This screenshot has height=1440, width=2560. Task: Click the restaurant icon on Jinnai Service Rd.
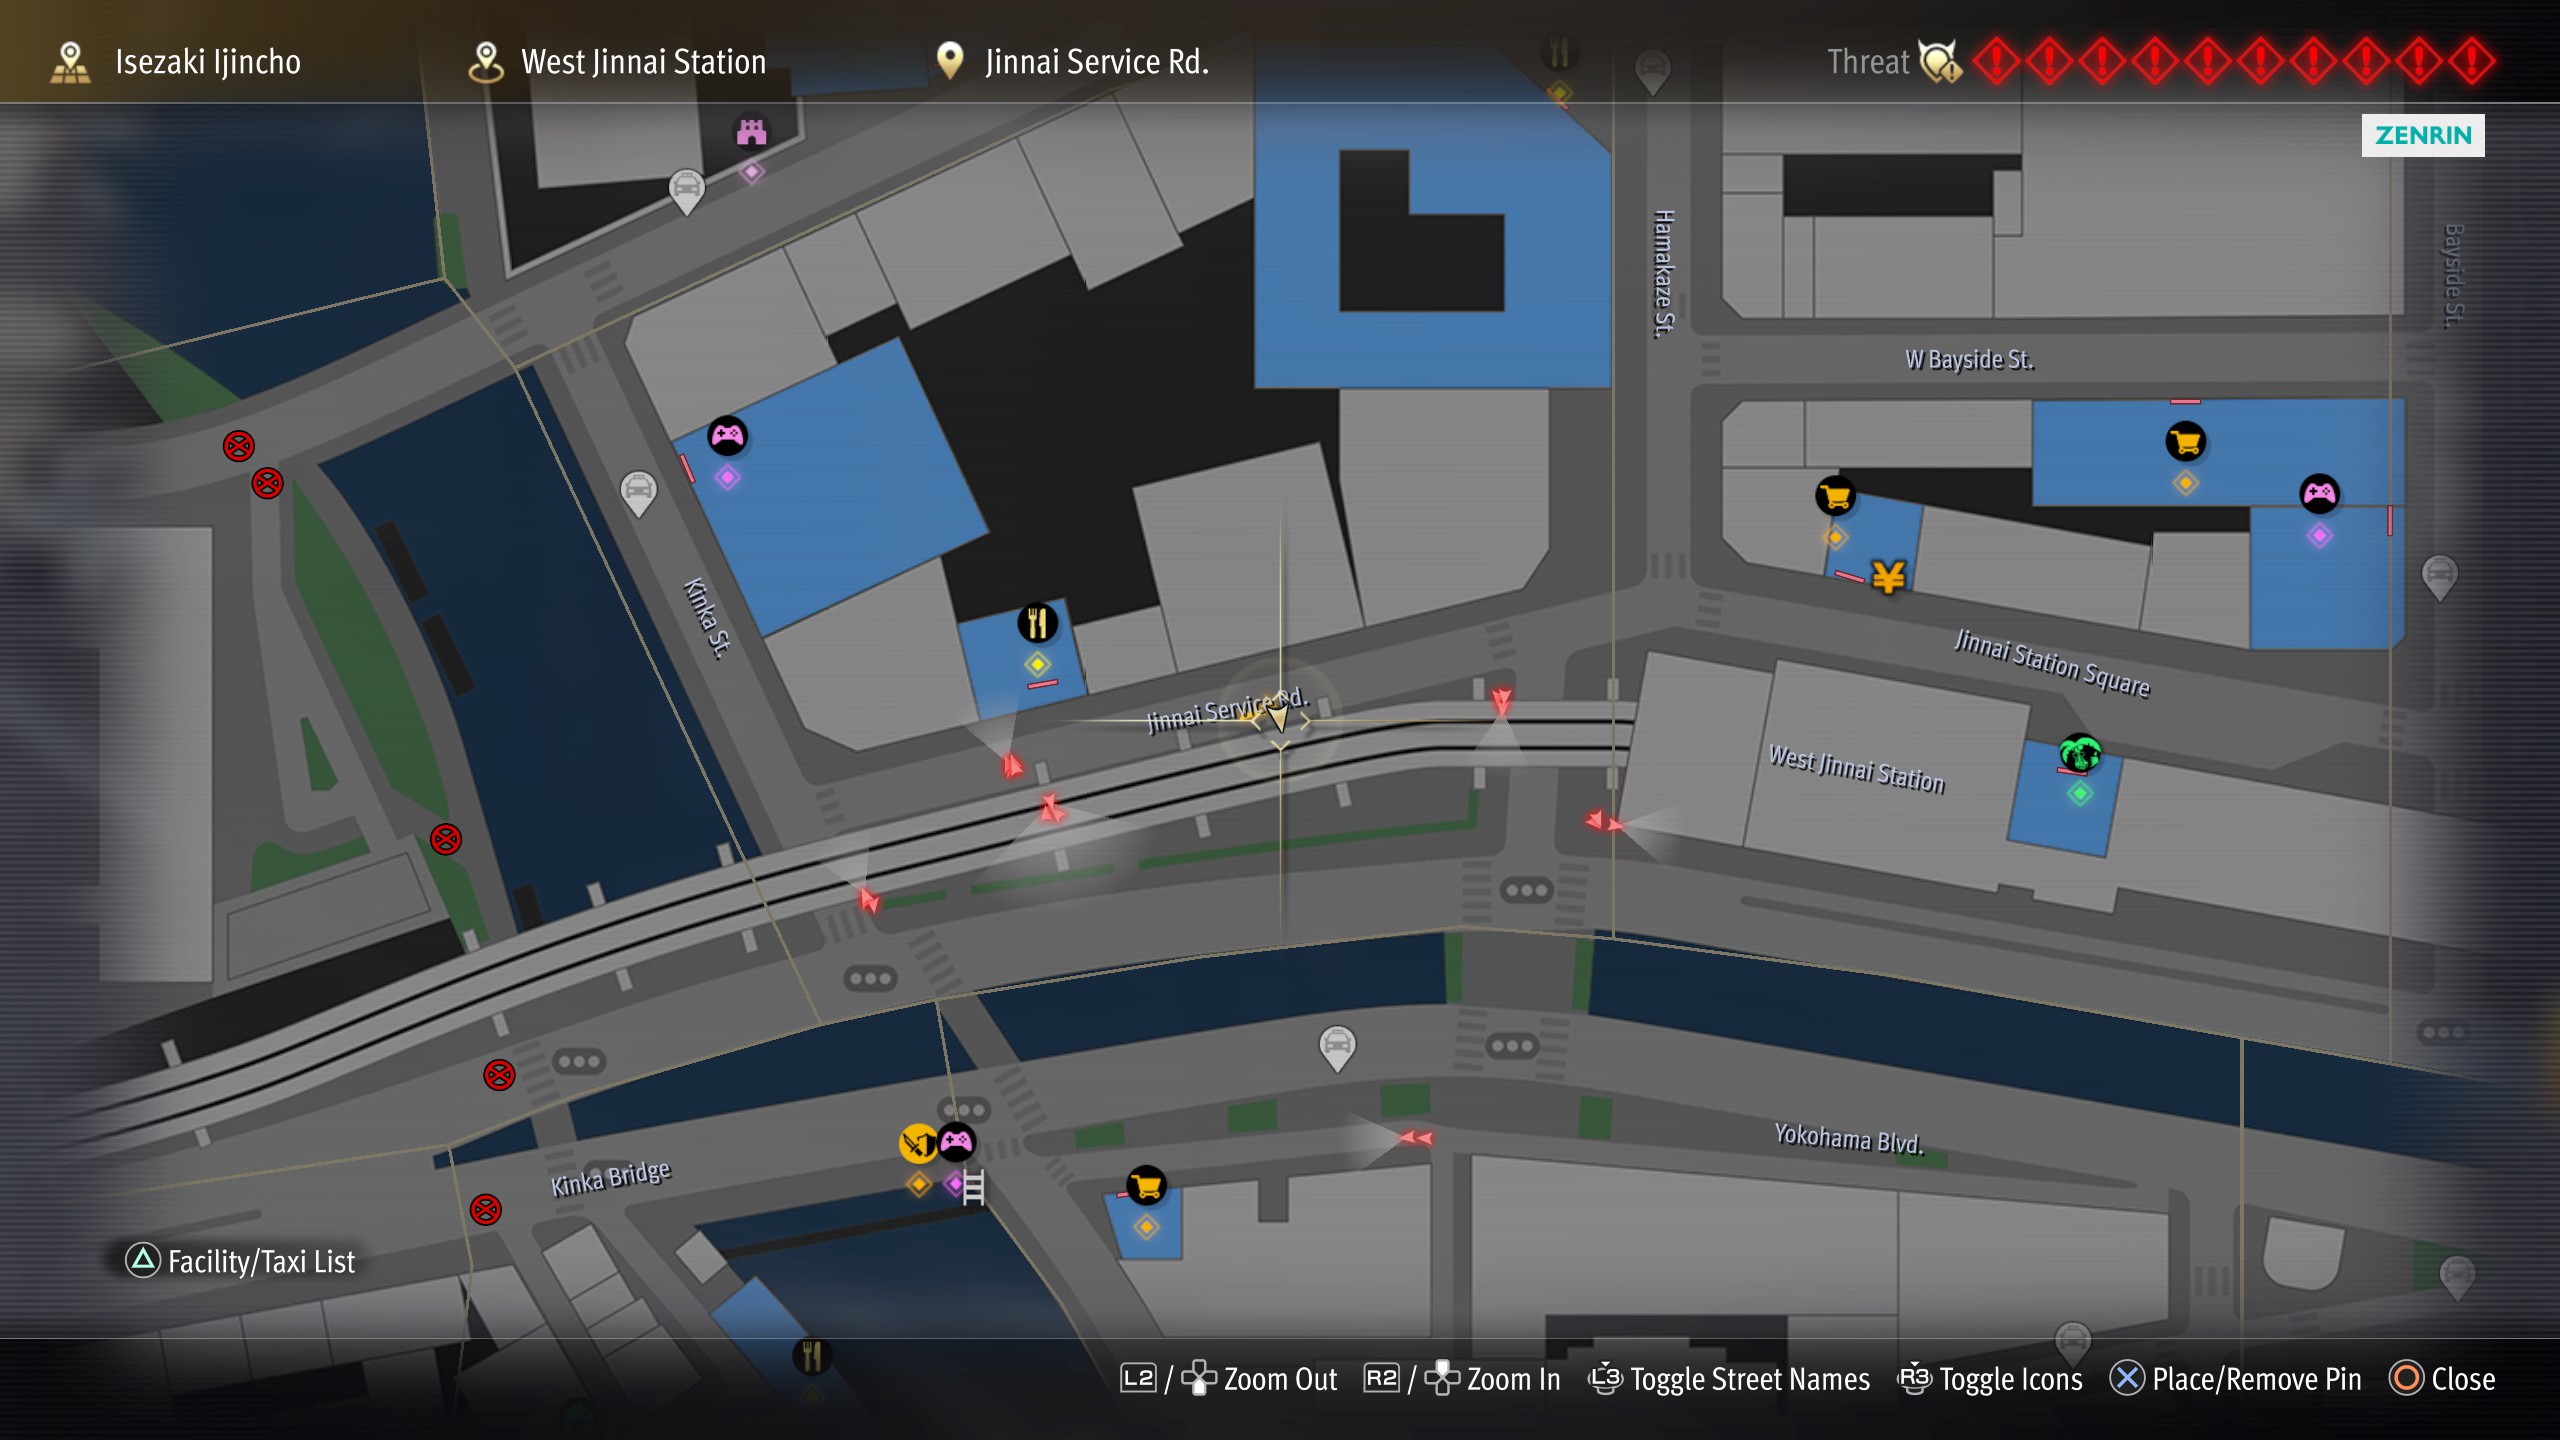click(x=1037, y=623)
